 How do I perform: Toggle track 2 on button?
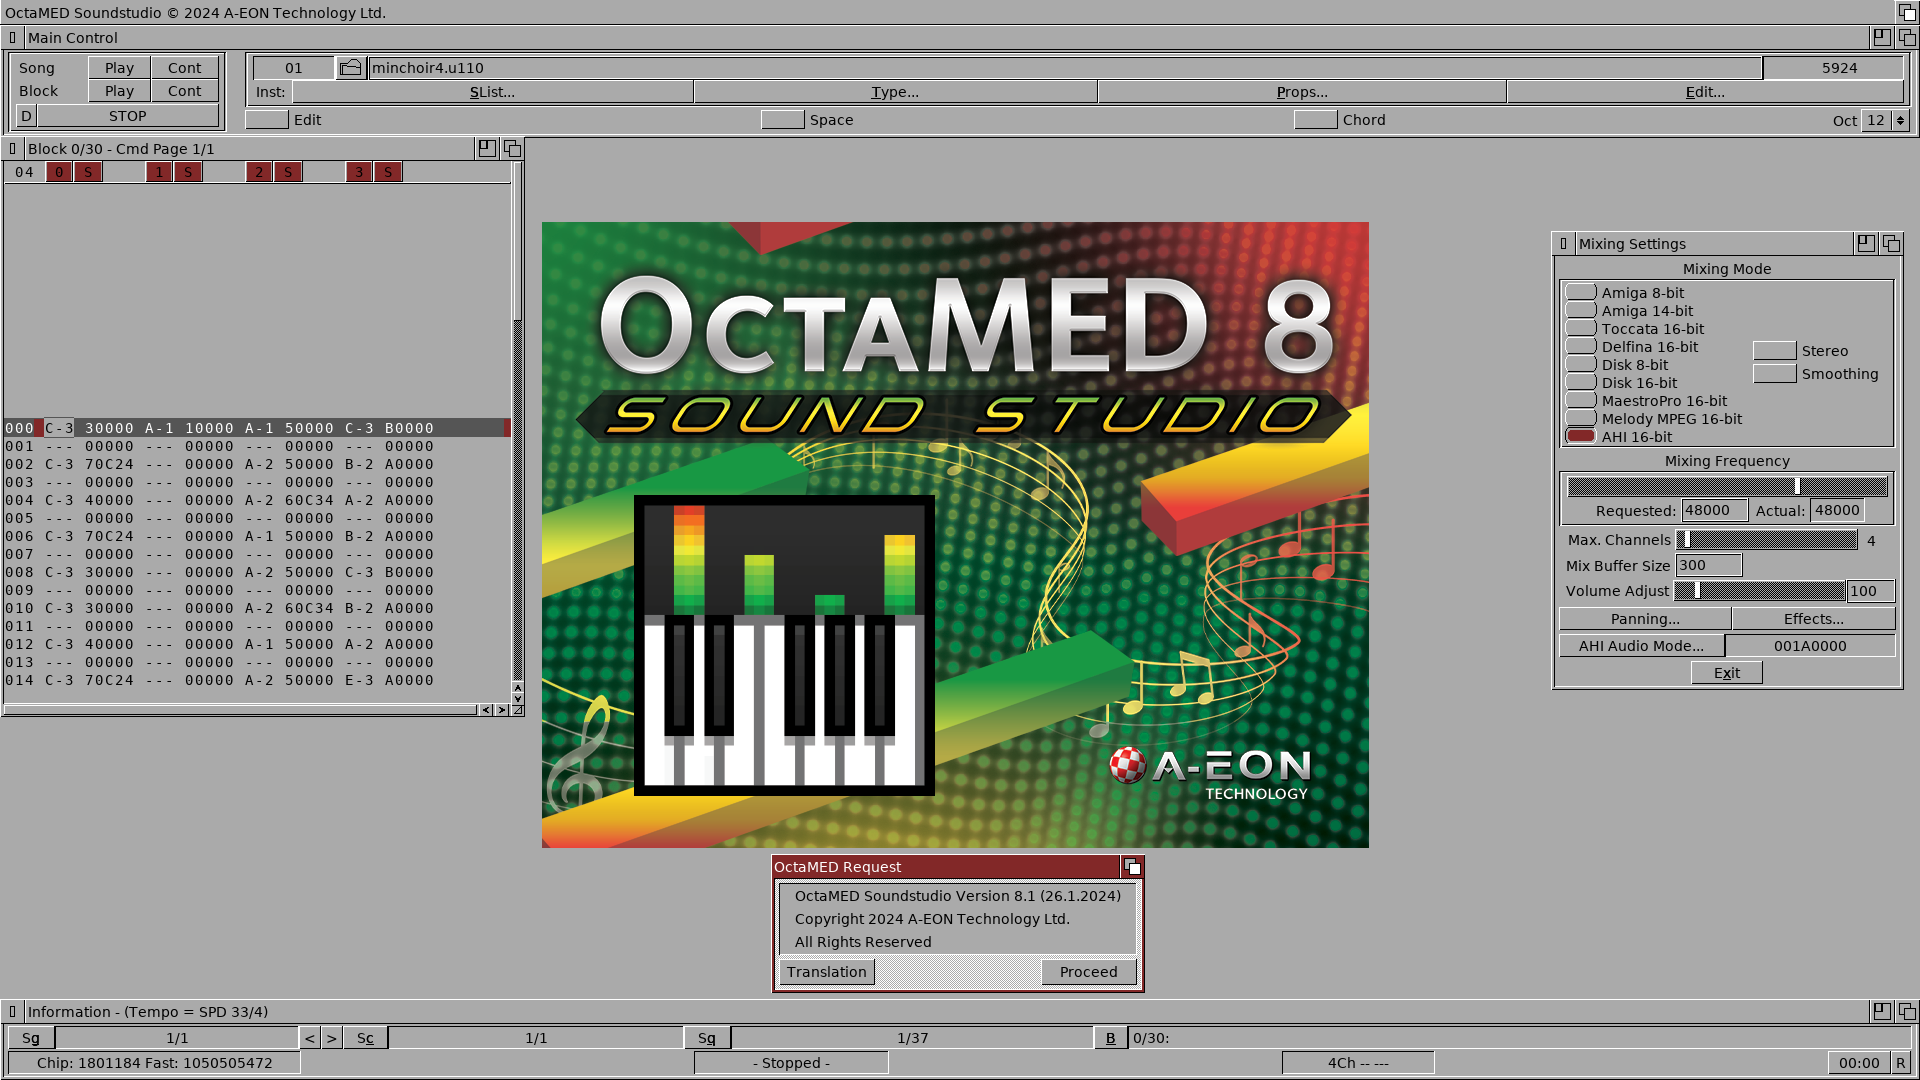pos(259,172)
